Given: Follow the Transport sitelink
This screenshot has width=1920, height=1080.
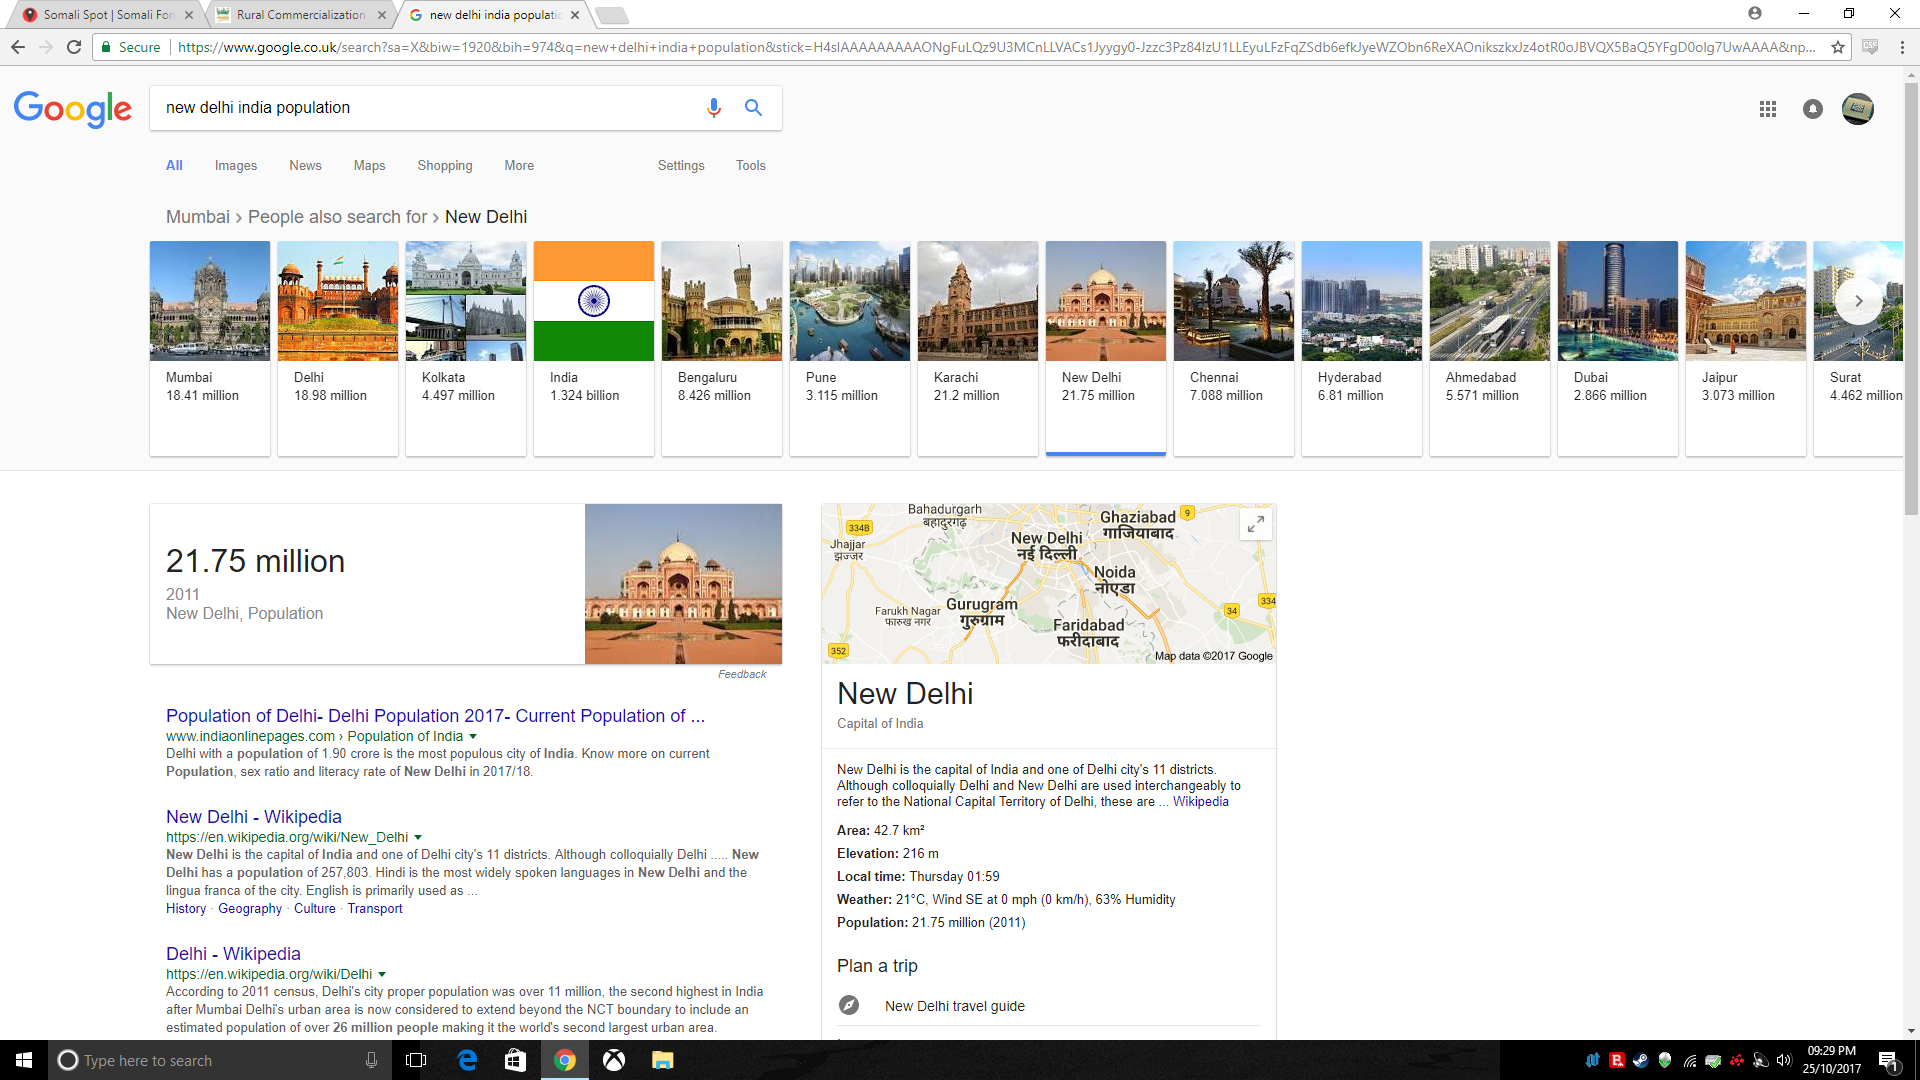Looking at the screenshot, I should click(x=375, y=909).
